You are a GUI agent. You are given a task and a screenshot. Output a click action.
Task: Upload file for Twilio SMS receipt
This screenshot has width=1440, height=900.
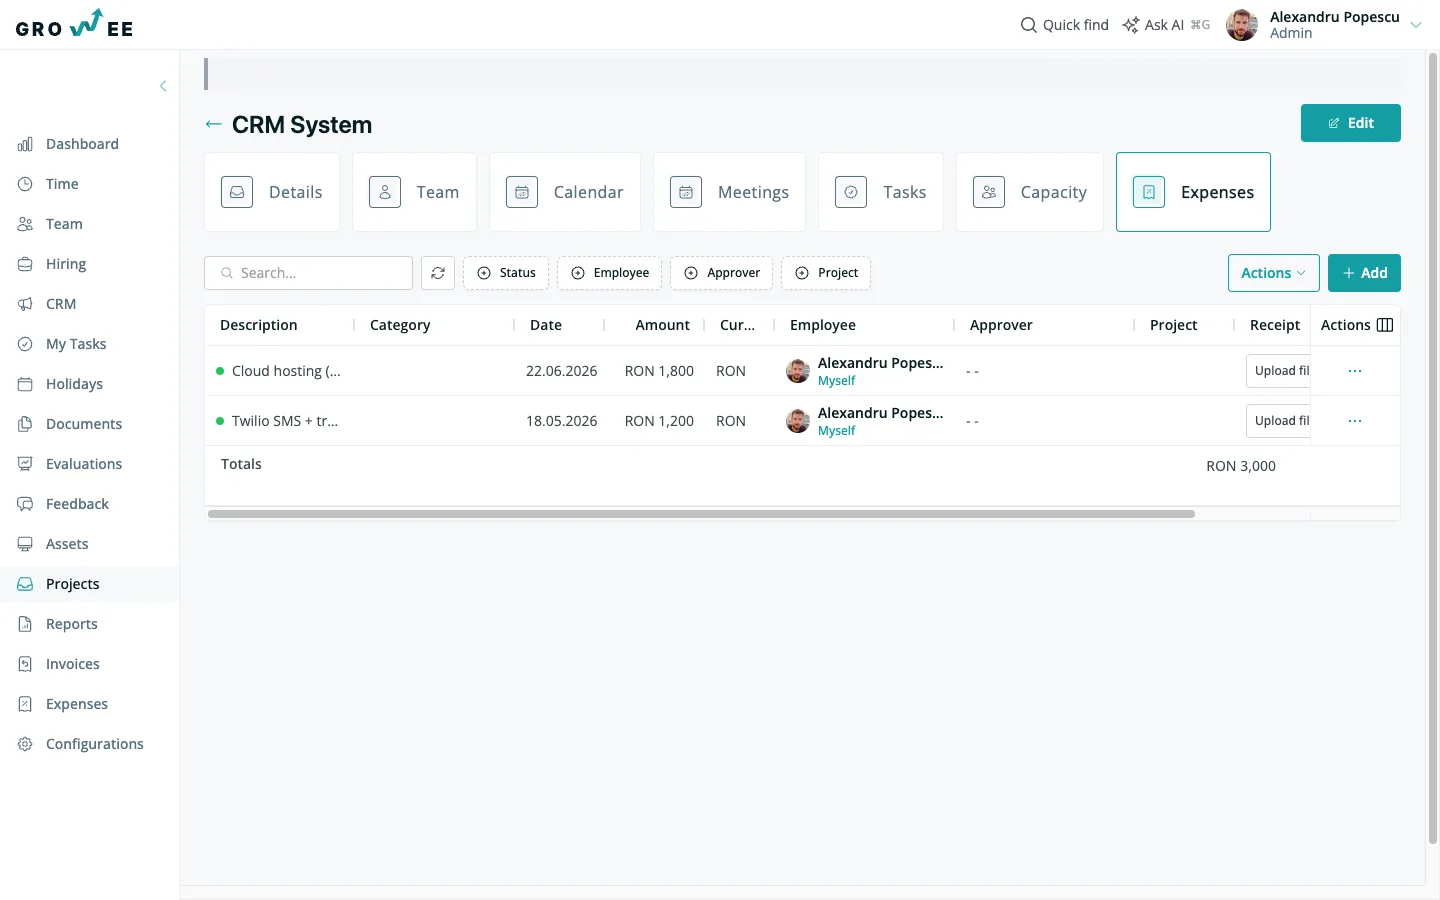[1279, 421]
